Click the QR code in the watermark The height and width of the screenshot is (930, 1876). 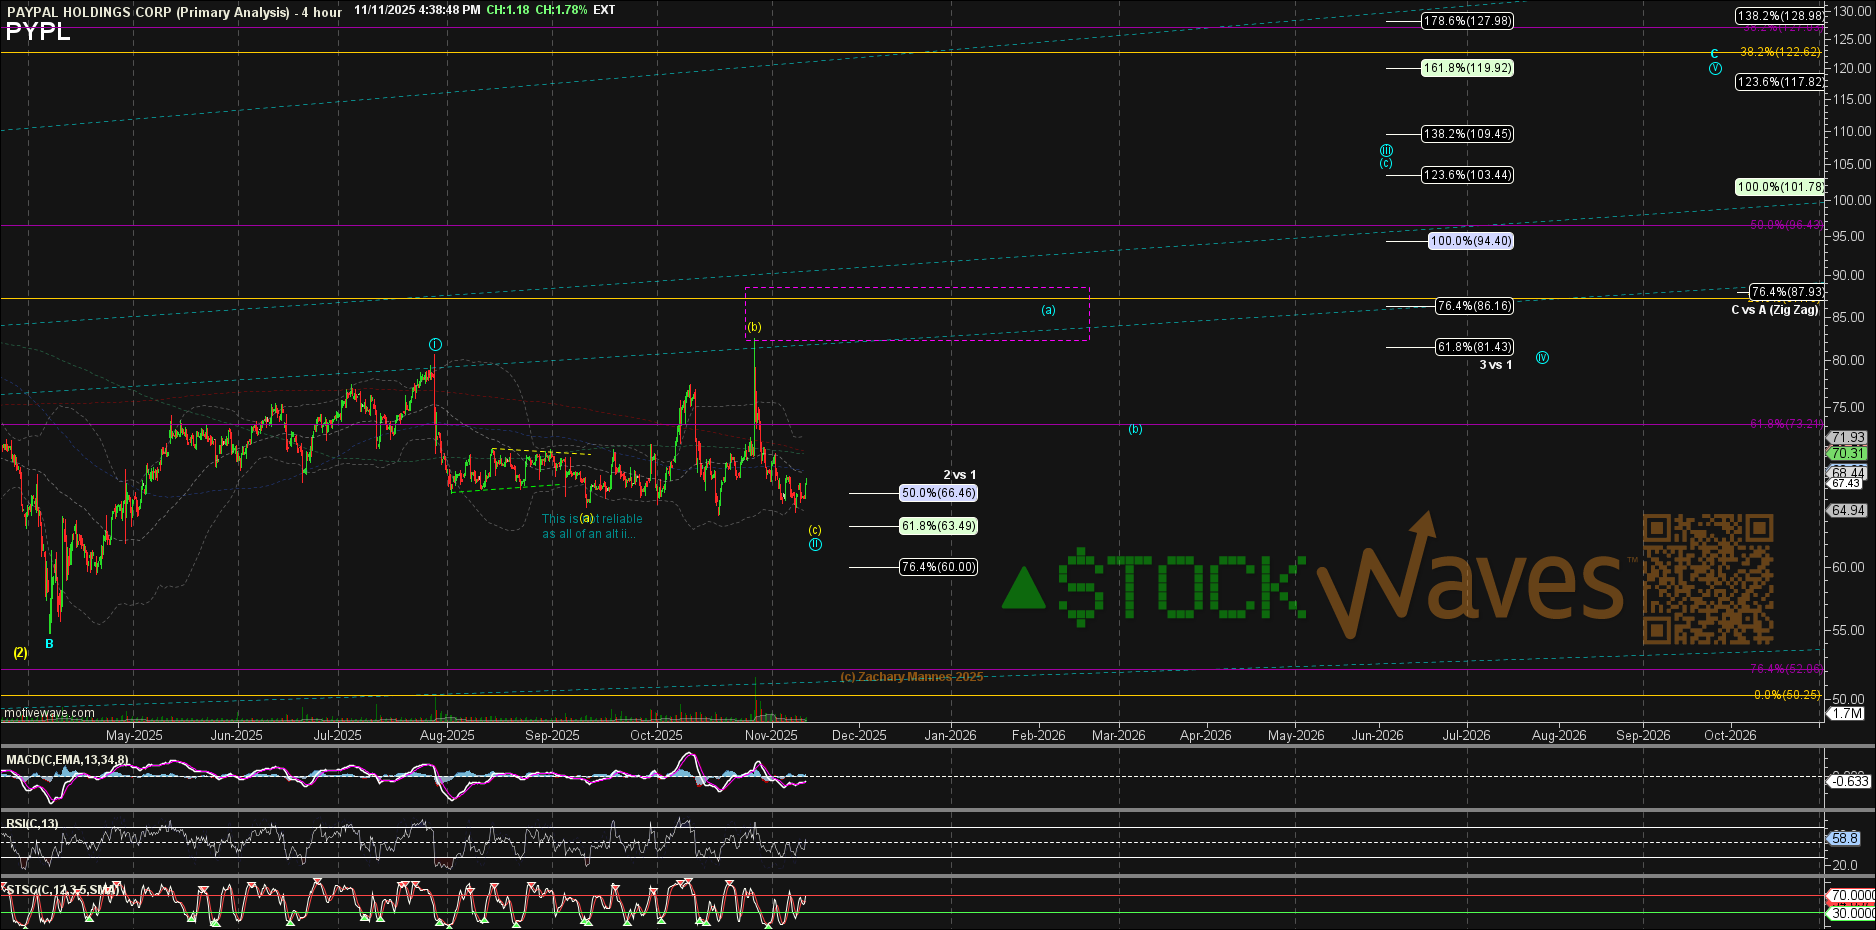(x=1708, y=579)
